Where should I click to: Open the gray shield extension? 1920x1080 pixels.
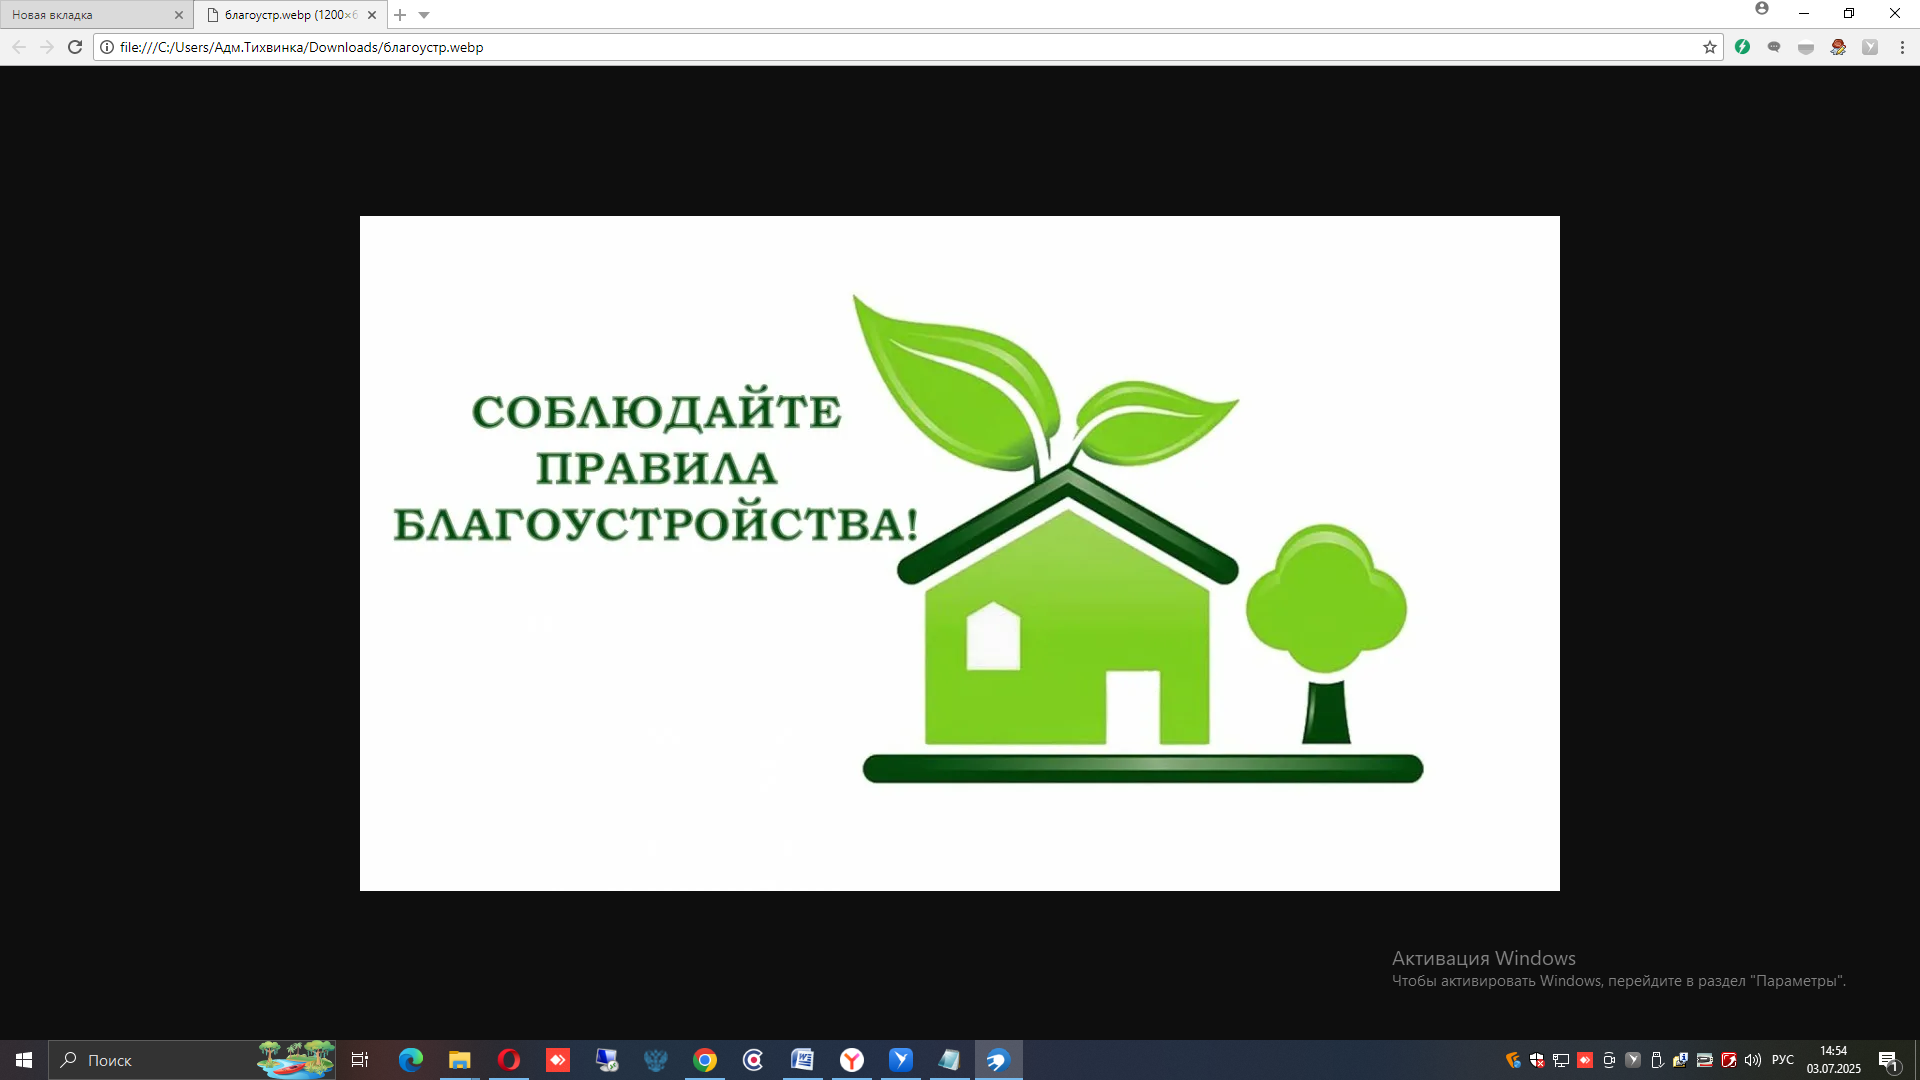(1806, 47)
